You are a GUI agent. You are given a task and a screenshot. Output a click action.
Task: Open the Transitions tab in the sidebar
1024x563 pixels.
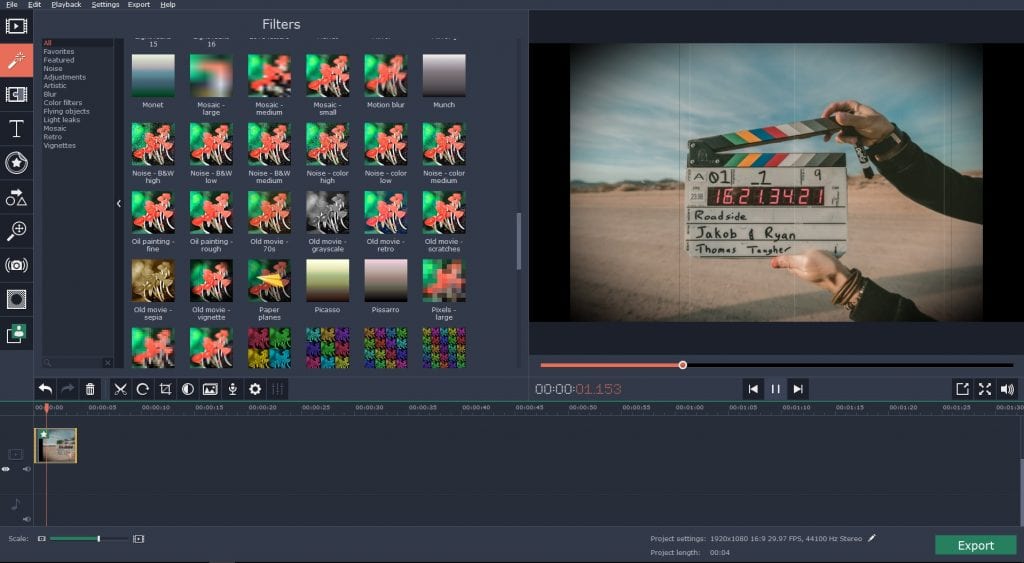16,94
